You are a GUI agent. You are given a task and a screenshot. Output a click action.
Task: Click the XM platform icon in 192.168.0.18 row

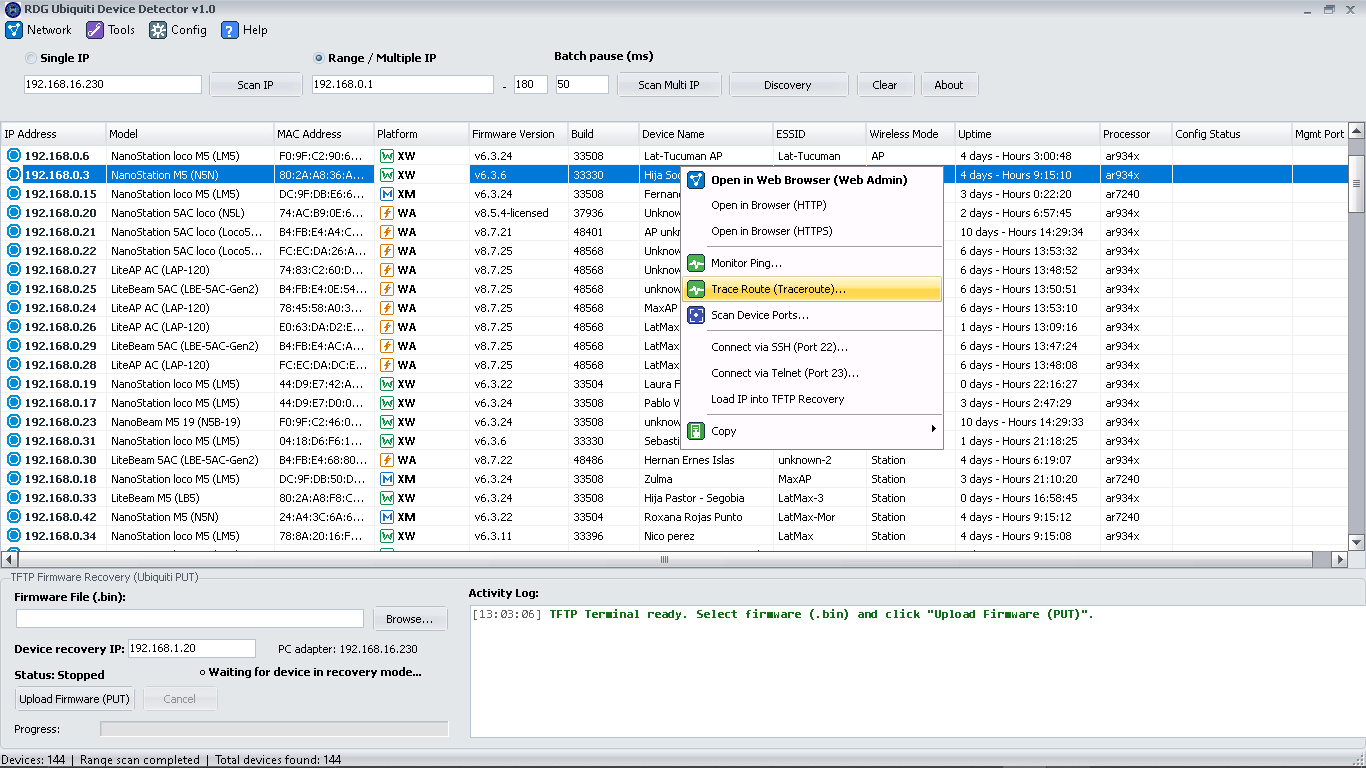point(387,479)
